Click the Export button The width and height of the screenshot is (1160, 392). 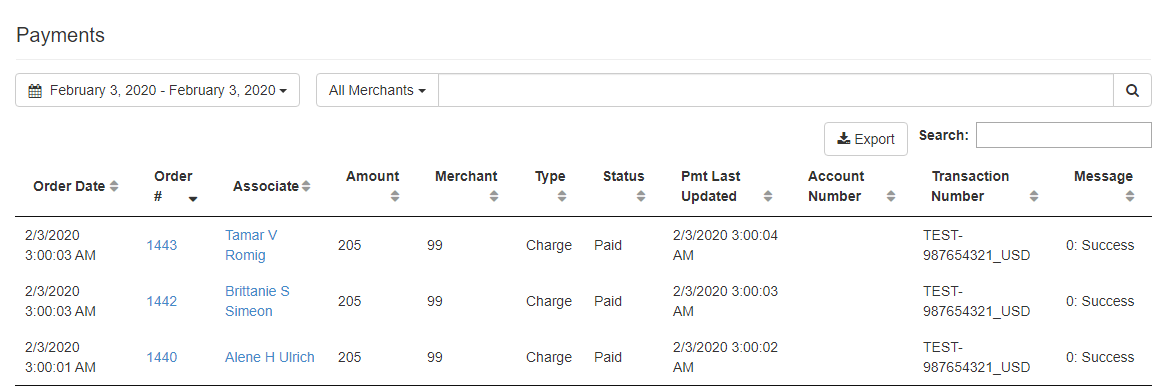click(866, 139)
